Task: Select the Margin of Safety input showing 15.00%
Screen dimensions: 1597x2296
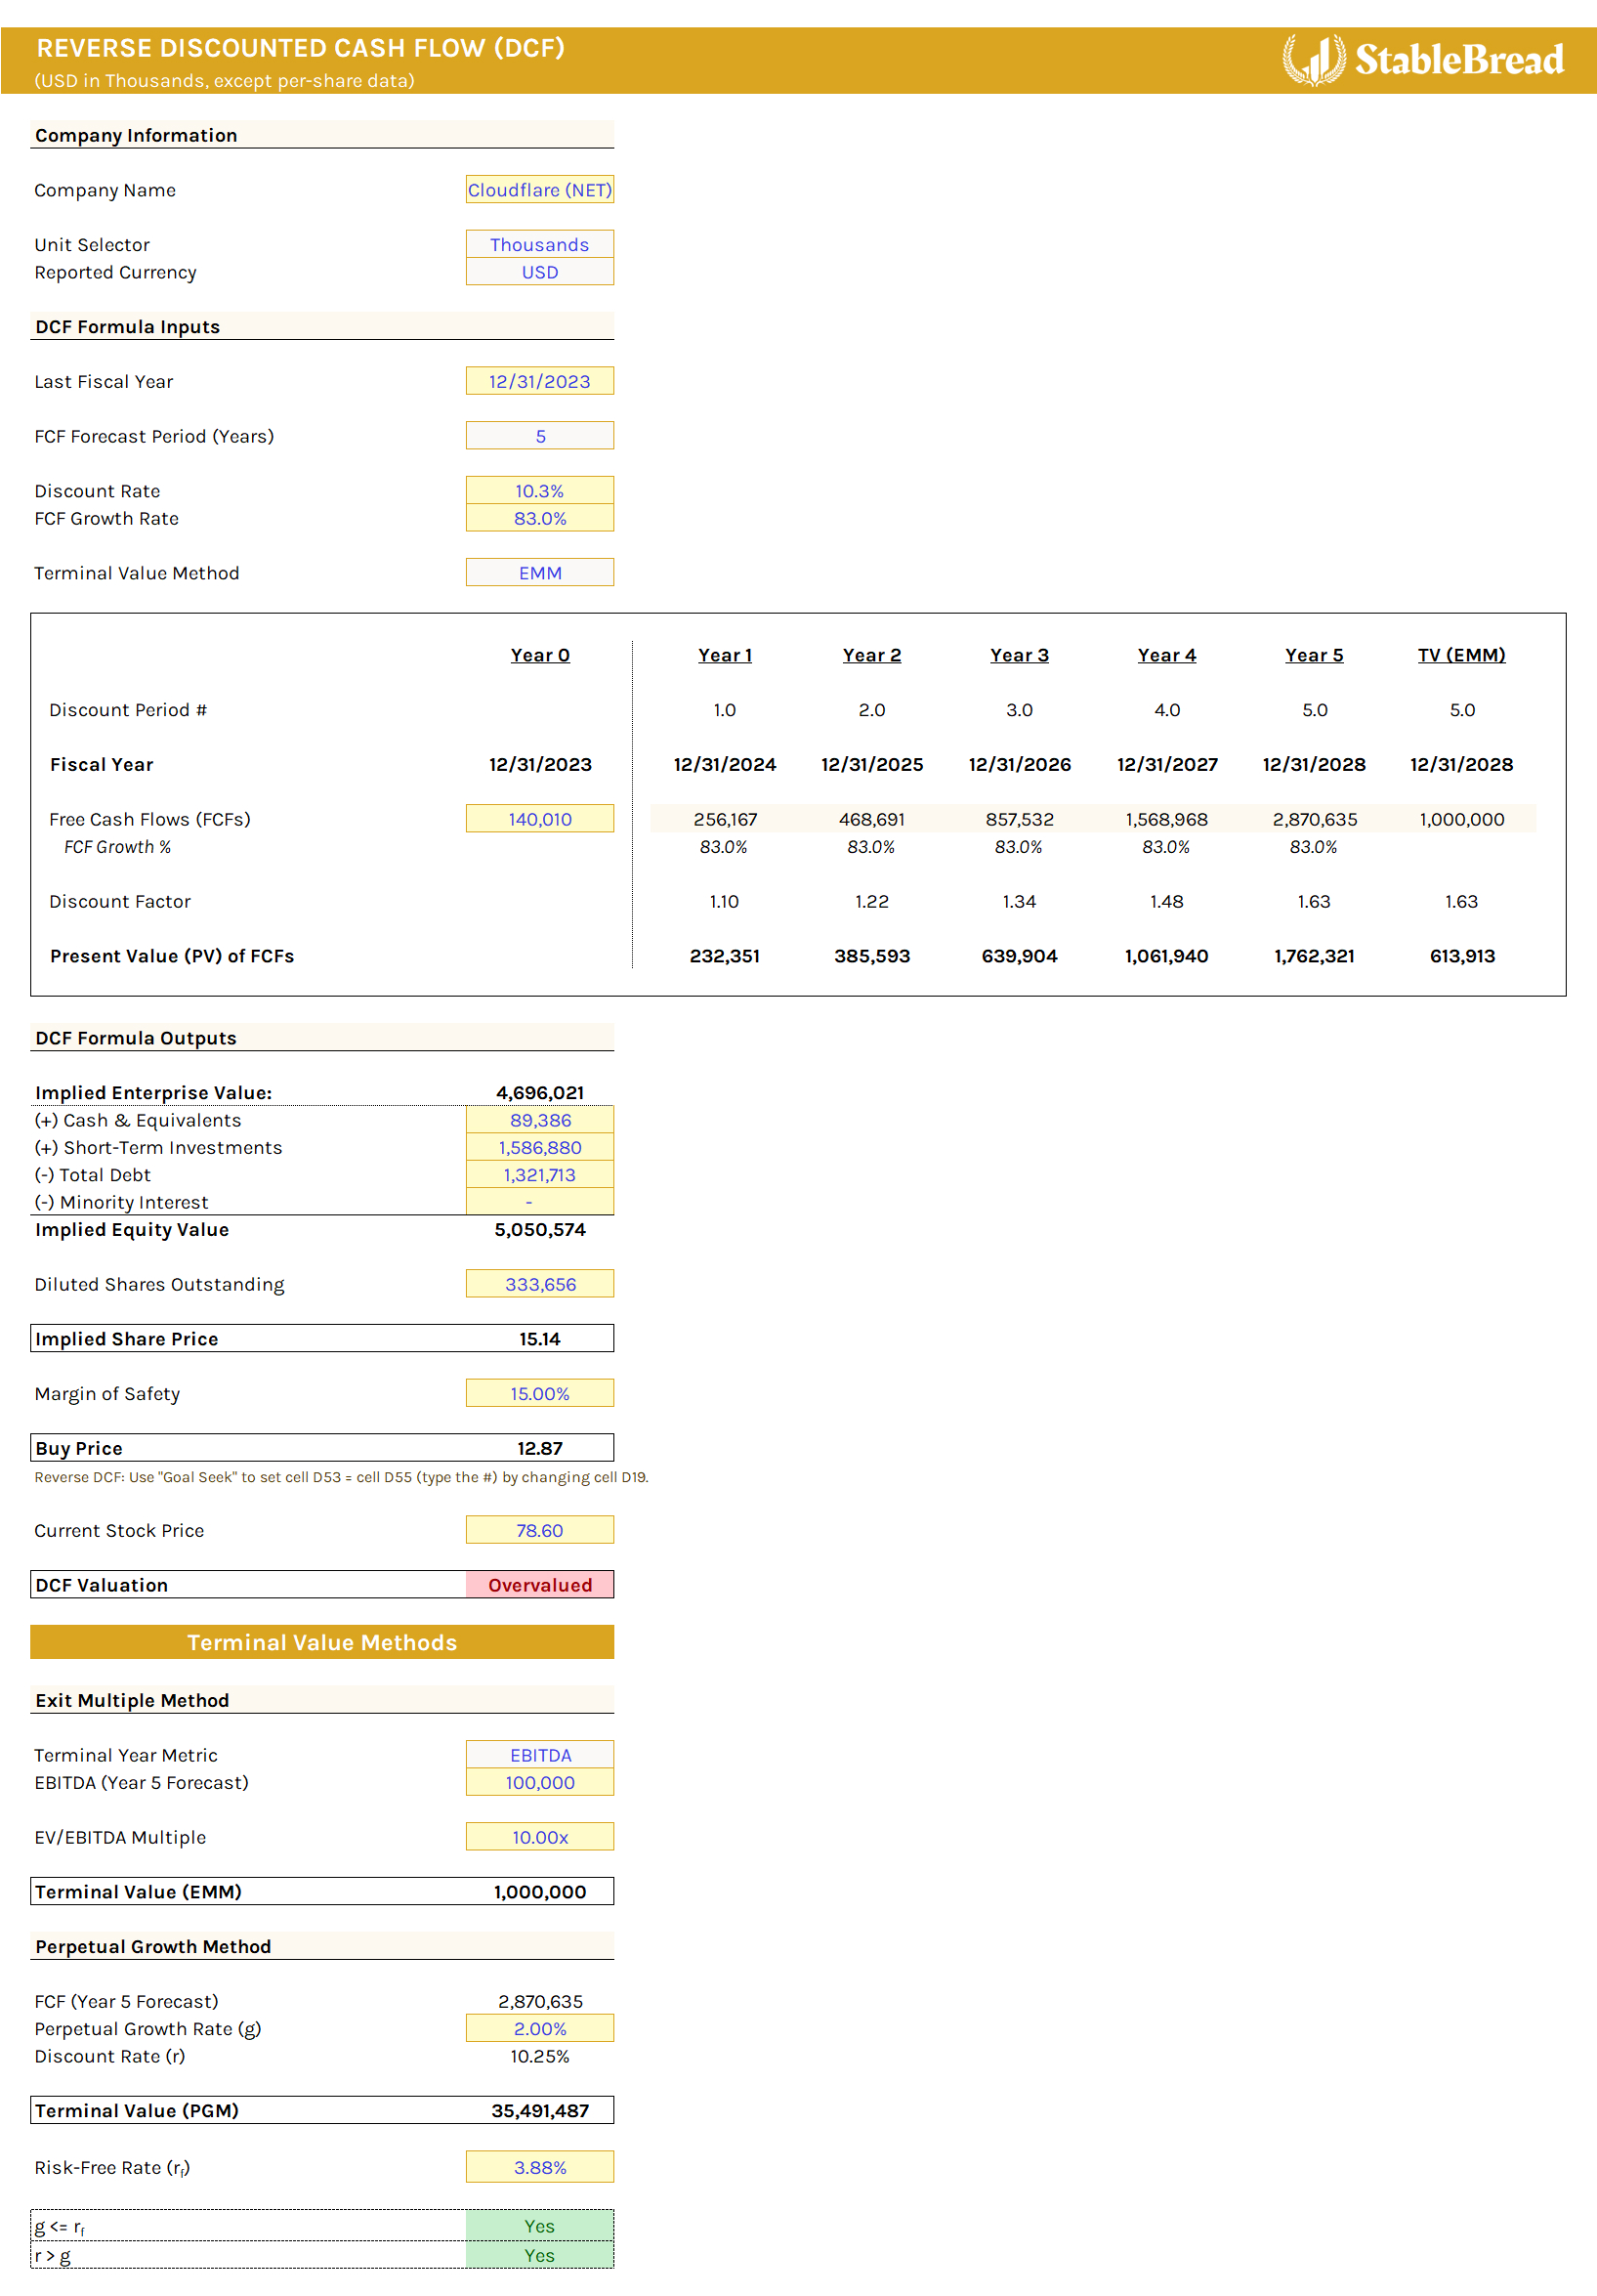Action: point(539,1393)
